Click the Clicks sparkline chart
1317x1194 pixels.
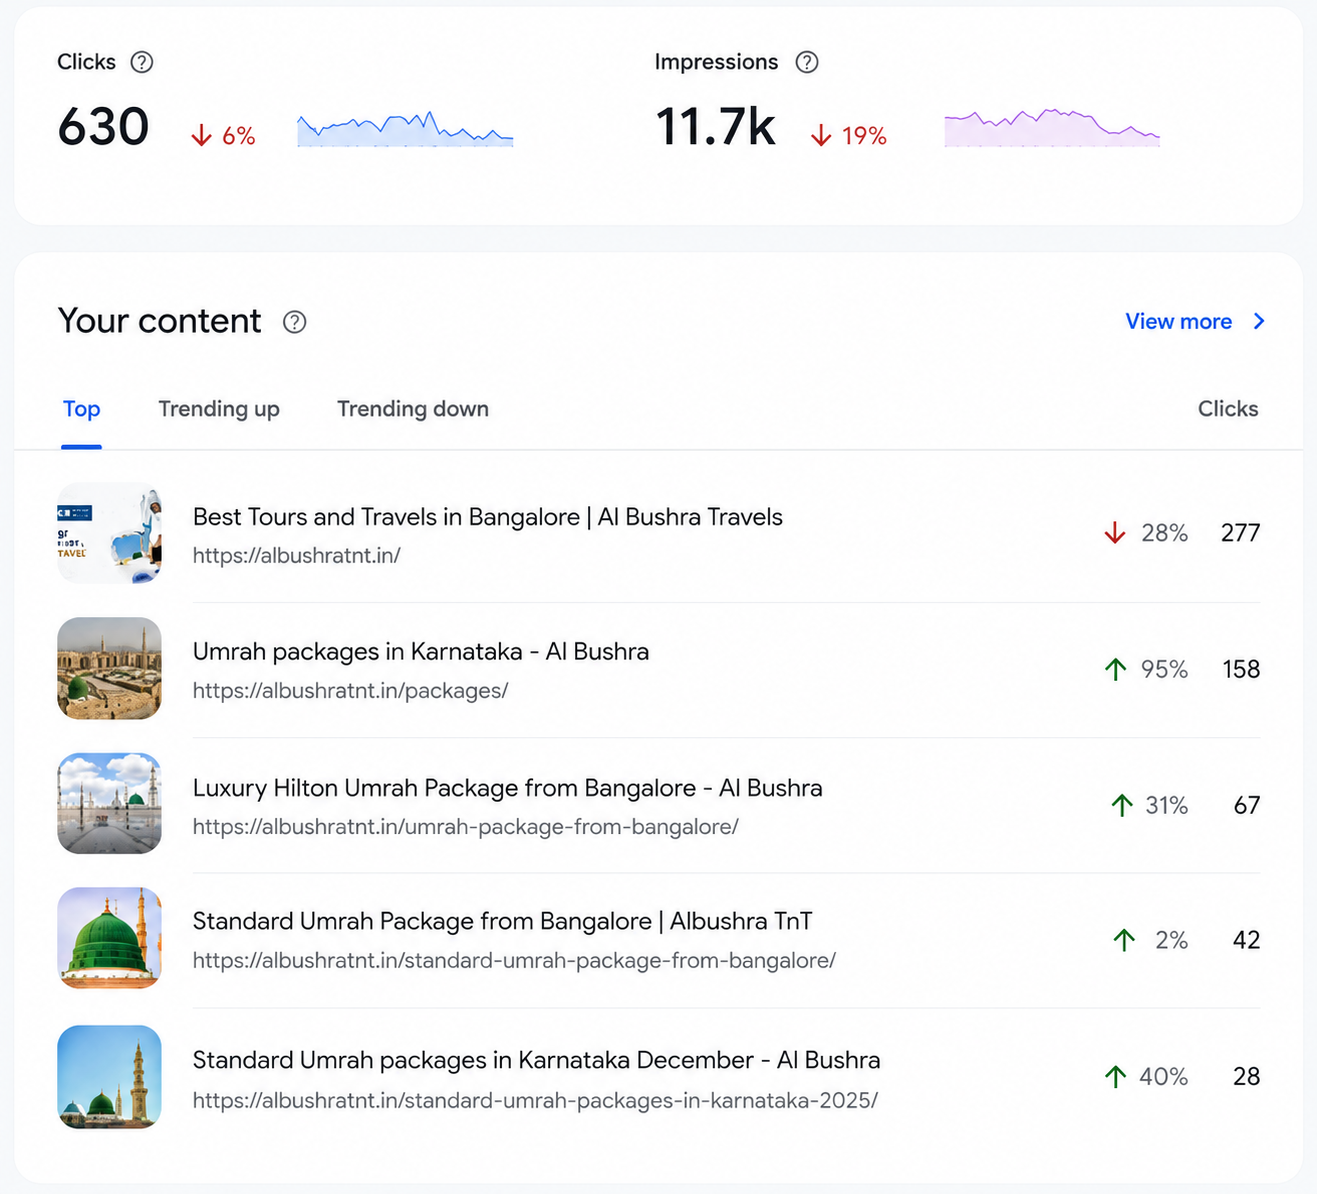coord(405,129)
